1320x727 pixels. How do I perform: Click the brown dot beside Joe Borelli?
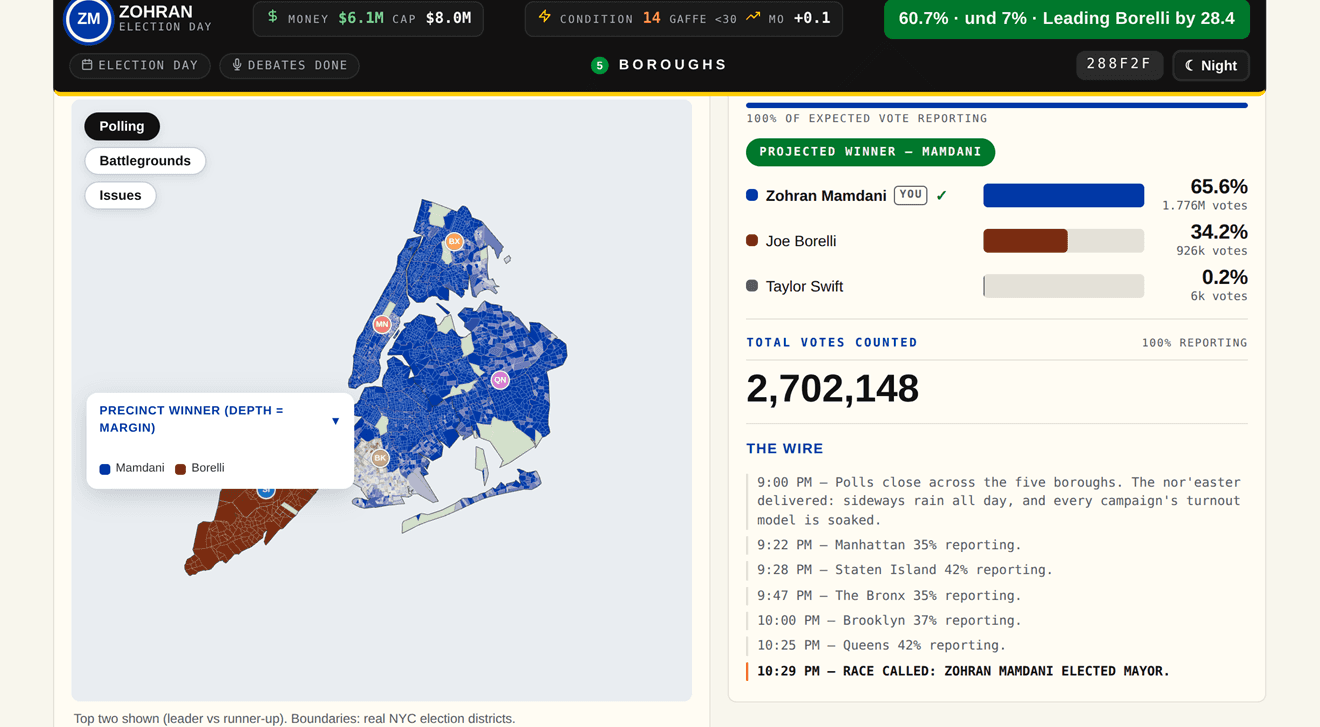752,240
